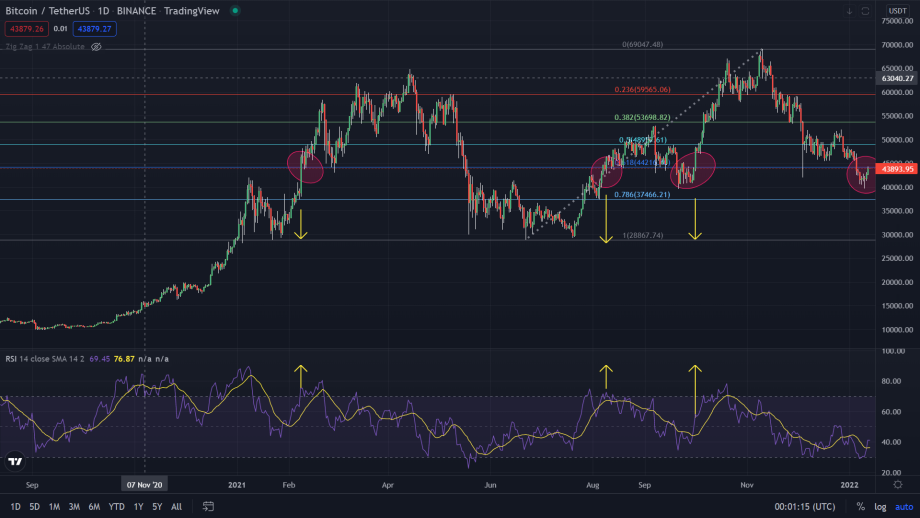Click the red sell price 43879.26 button
Viewport: 920px width, 518px height.
point(23,29)
